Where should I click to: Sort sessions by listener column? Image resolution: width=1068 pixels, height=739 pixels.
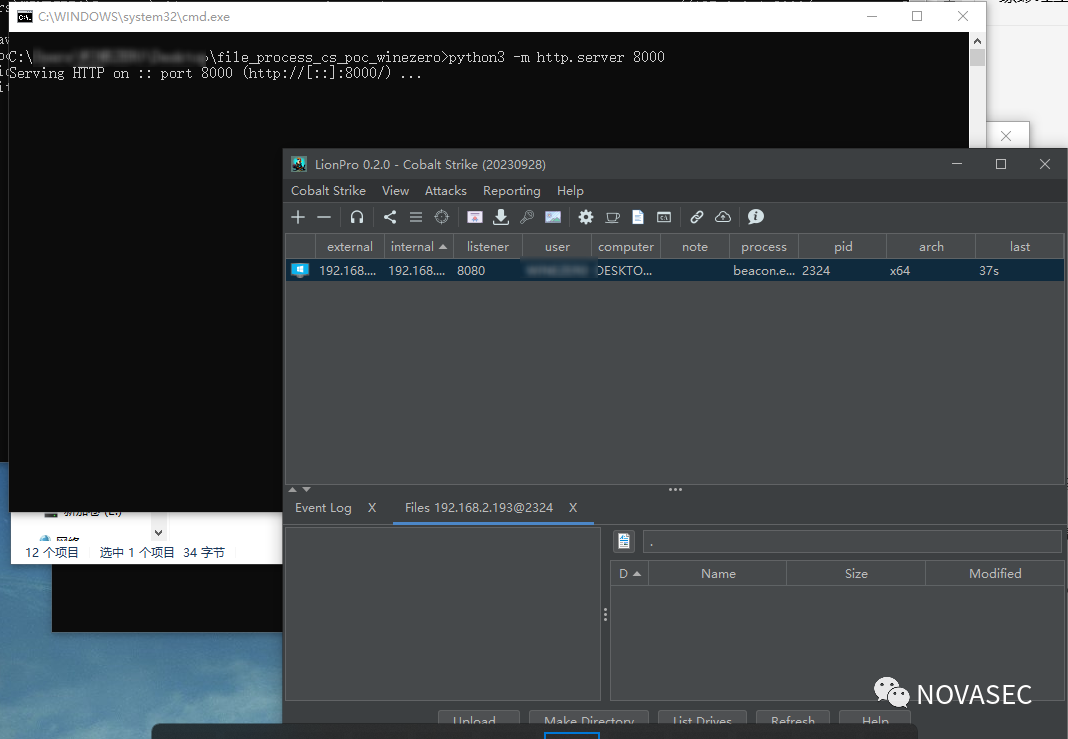point(488,247)
